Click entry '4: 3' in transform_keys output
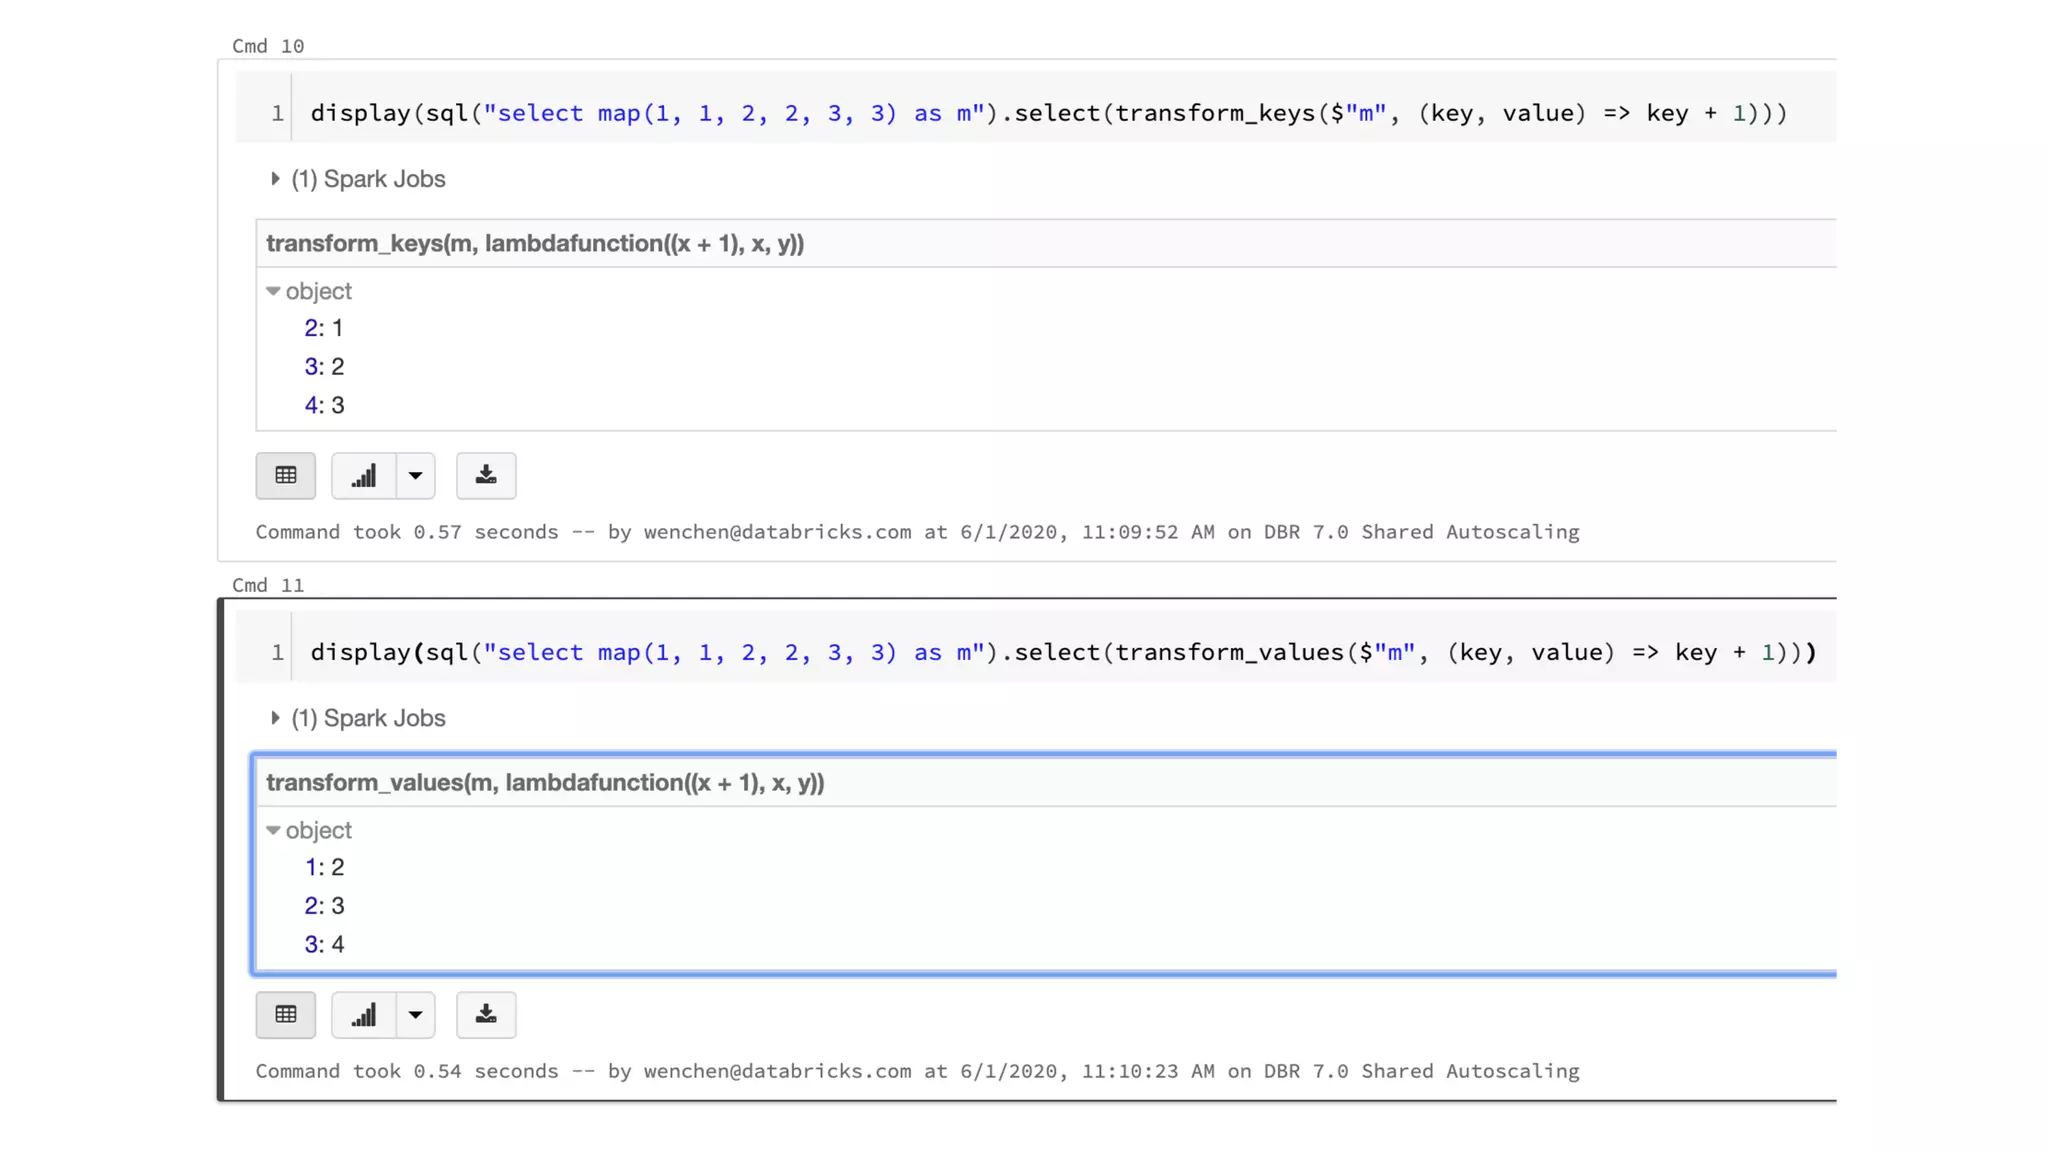Image resolution: width=2048 pixels, height=1152 pixels. click(x=324, y=405)
